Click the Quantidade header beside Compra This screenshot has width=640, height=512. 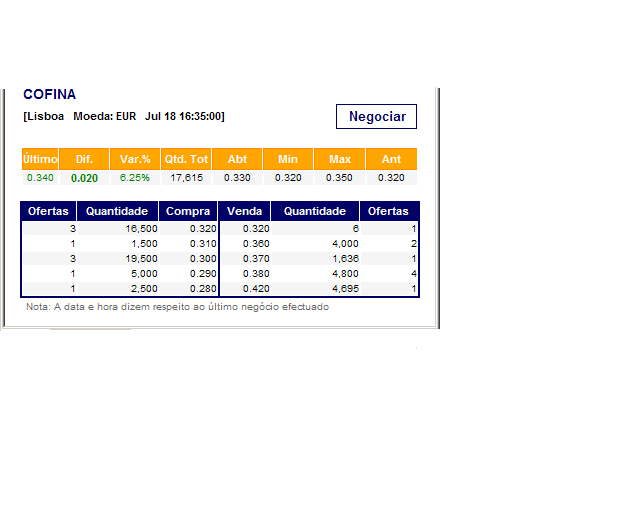(117, 211)
